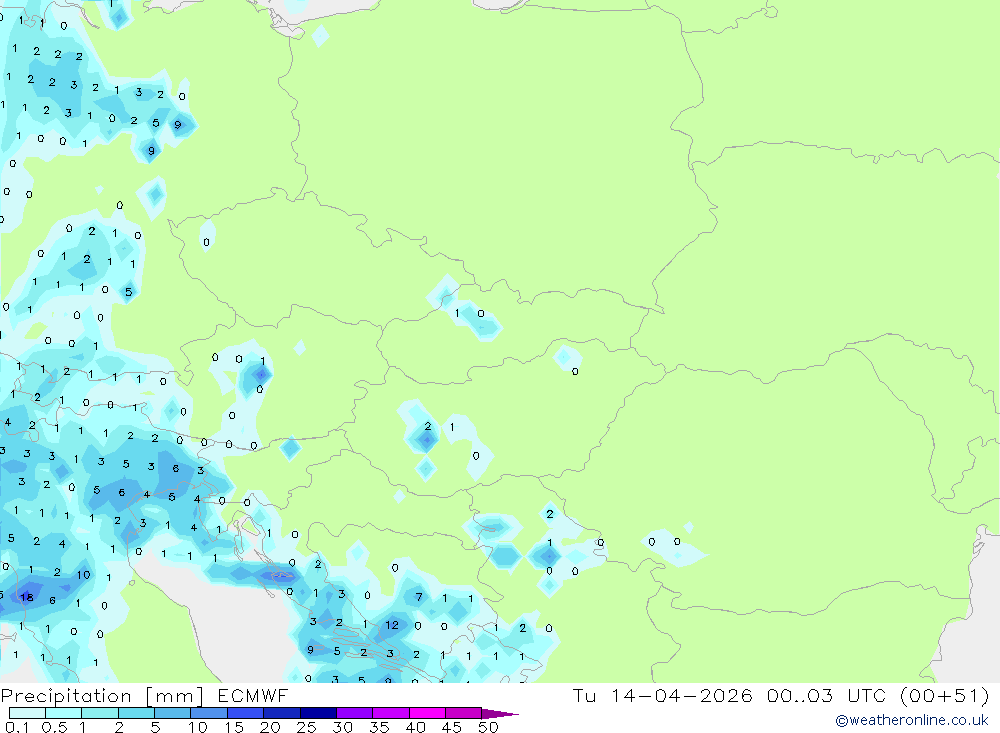The height and width of the screenshot is (733, 1000).
Task: Click the legend label '0.1'
Action: 17,727
